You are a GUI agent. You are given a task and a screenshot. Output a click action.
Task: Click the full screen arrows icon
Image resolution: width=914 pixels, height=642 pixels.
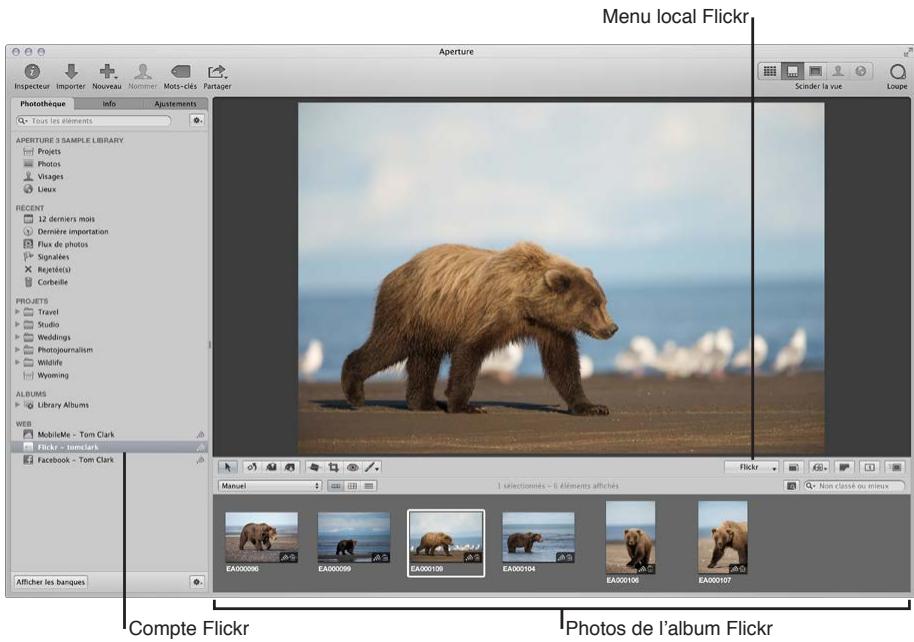coord(908,52)
